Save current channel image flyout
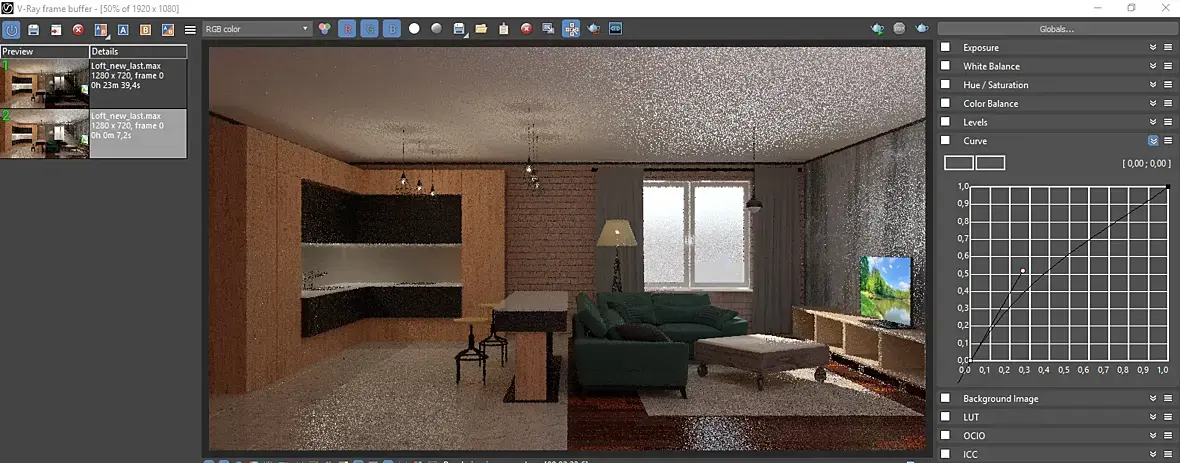The width and height of the screenshot is (1180, 463). 459,29
